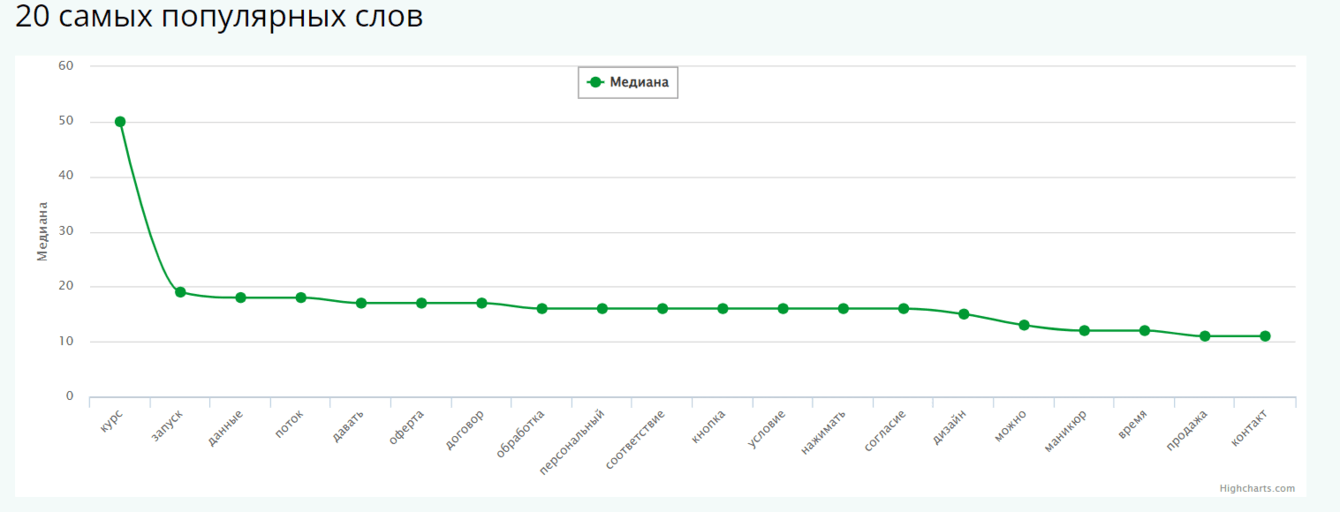Screen dimensions: 1340x512
Task: Click the обработка data point
Action: click(542, 309)
